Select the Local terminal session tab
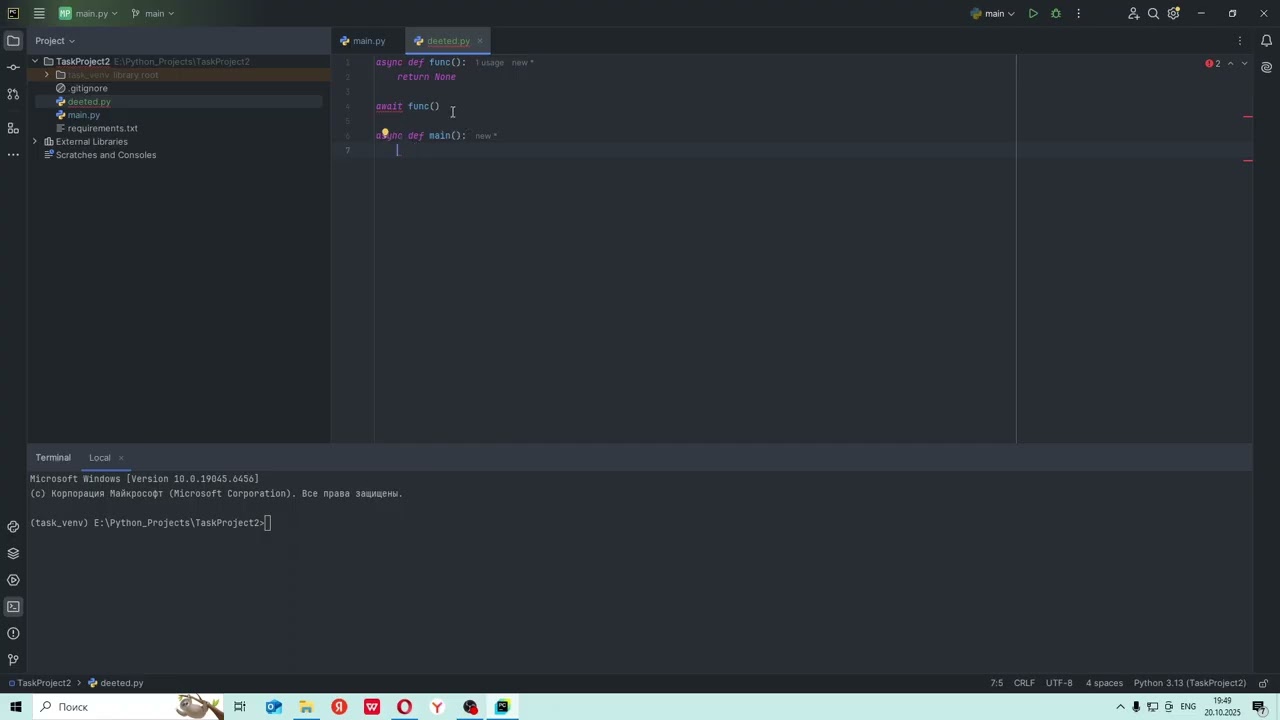The image size is (1280, 720). pyautogui.click(x=100, y=458)
